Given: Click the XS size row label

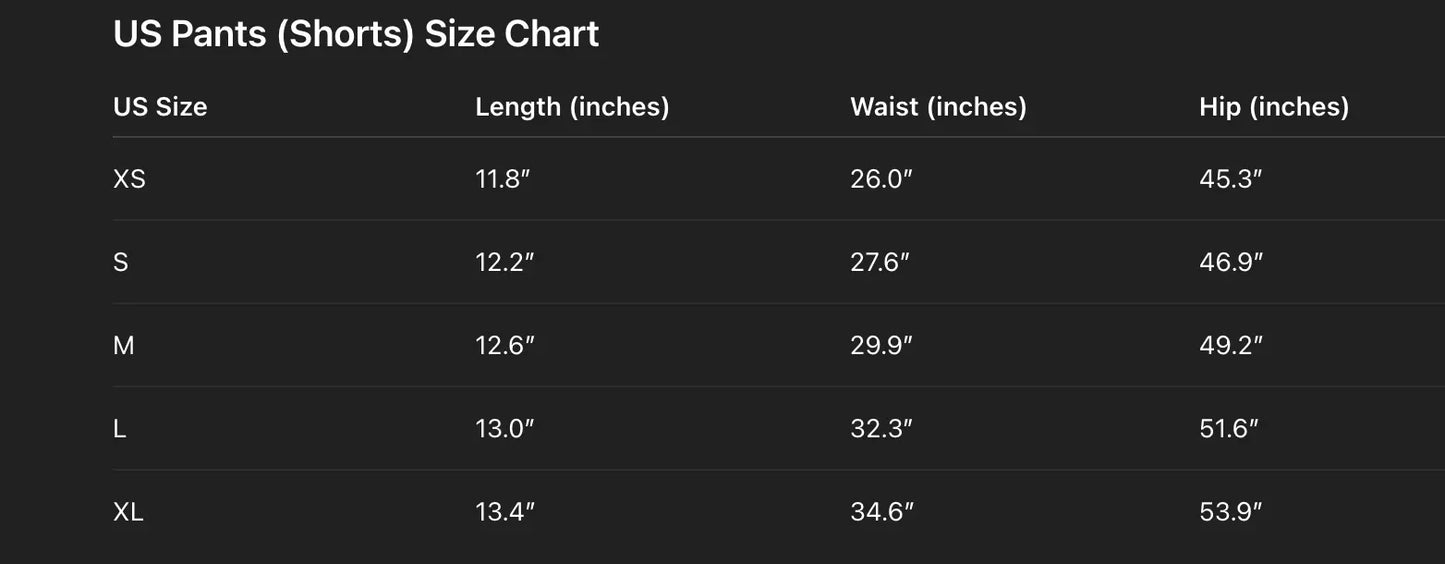Looking at the screenshot, I should 129,179.
